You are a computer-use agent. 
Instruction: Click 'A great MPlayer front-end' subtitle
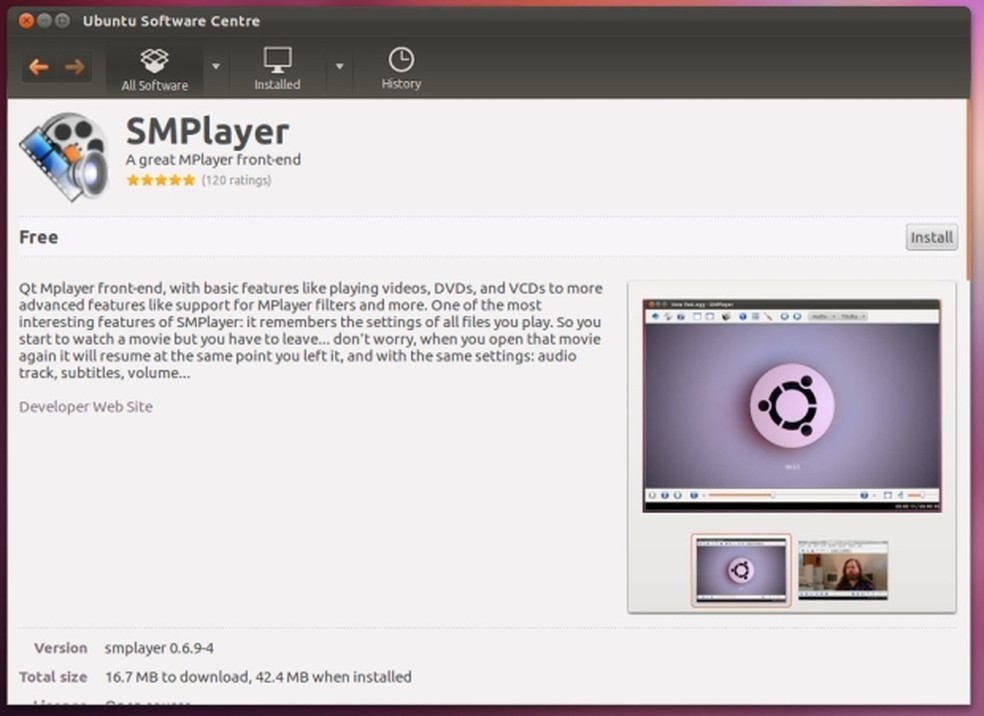[213, 160]
